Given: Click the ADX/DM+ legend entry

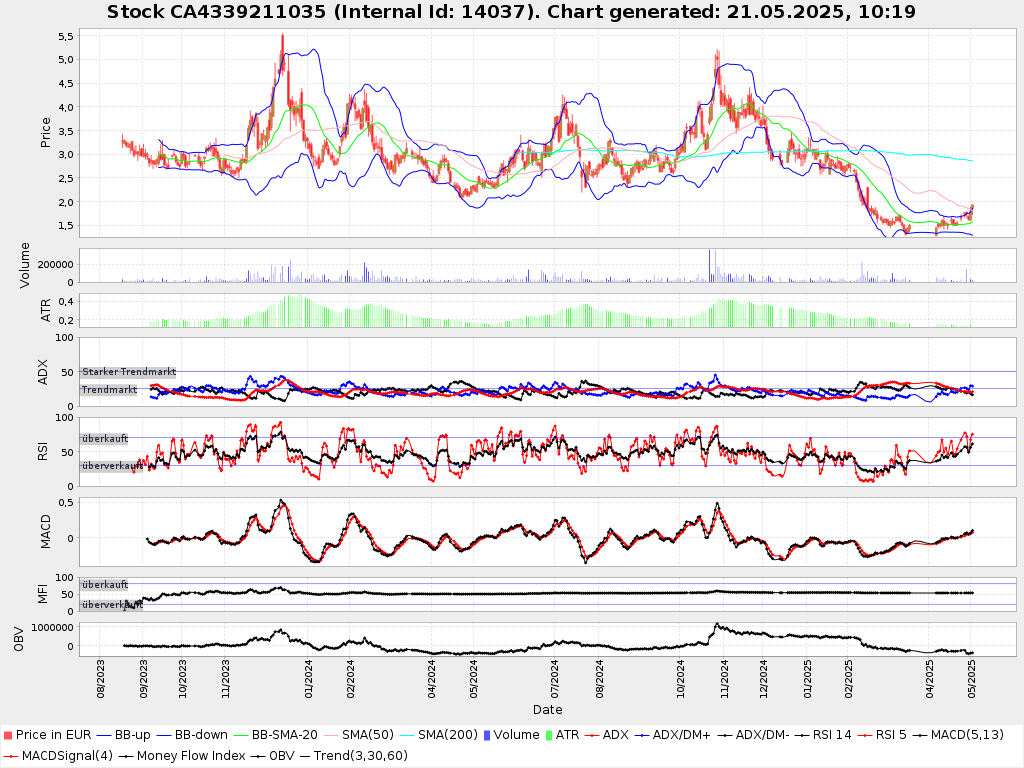Looking at the screenshot, I should (673, 735).
